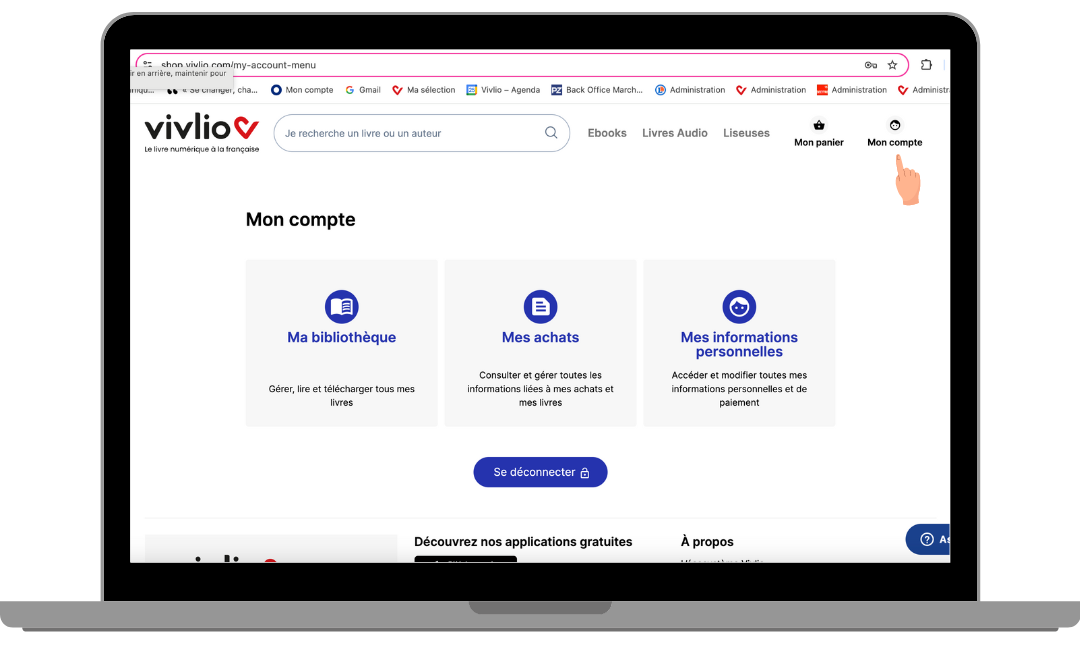Image resolution: width=1080 pixels, height=650 pixels.
Task: Open the Administration bookmark with blue circle icon
Action: 690,90
